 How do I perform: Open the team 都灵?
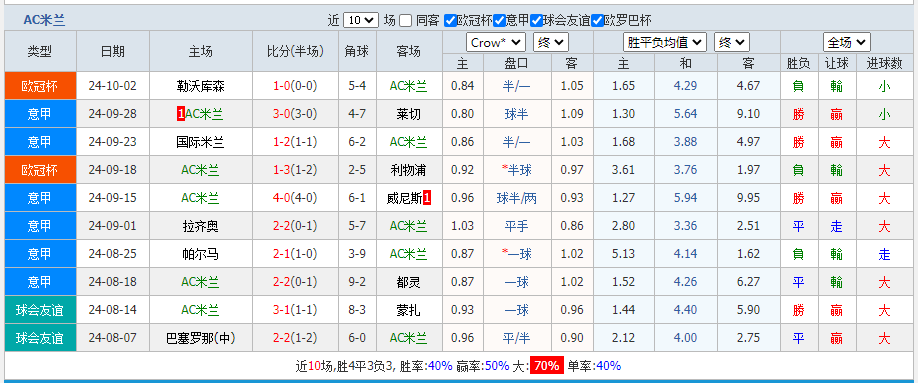(409, 282)
